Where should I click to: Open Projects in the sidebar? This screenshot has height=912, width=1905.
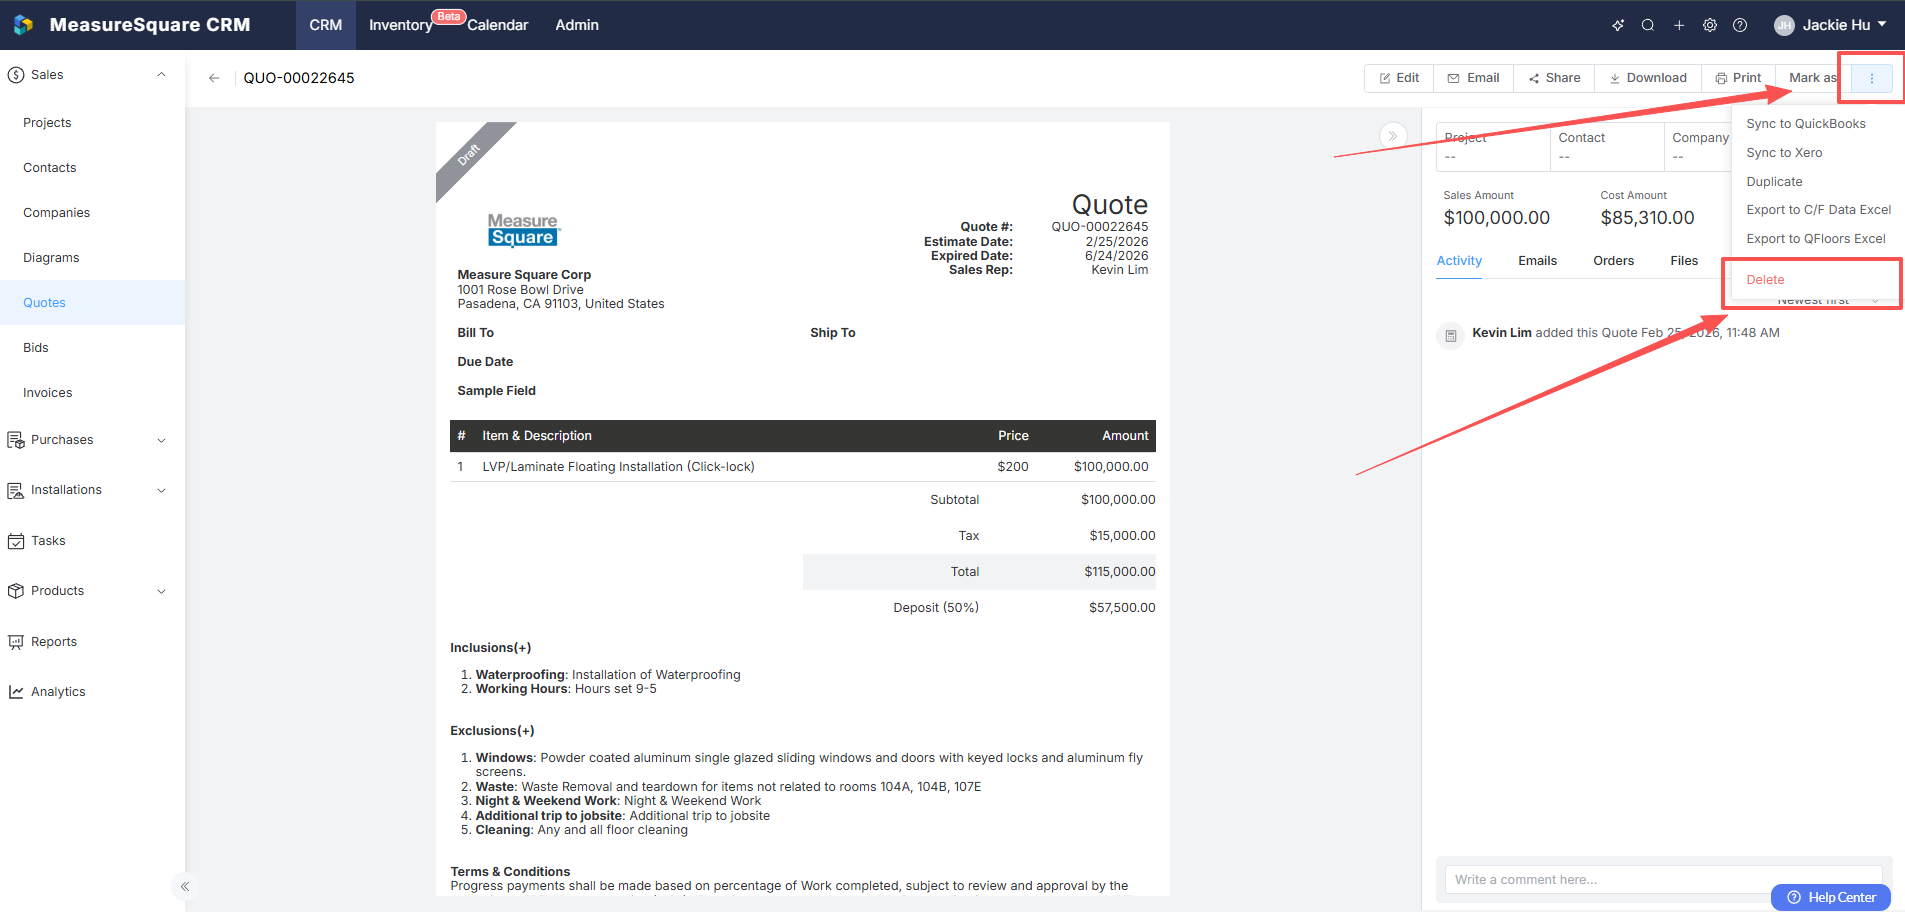47,123
